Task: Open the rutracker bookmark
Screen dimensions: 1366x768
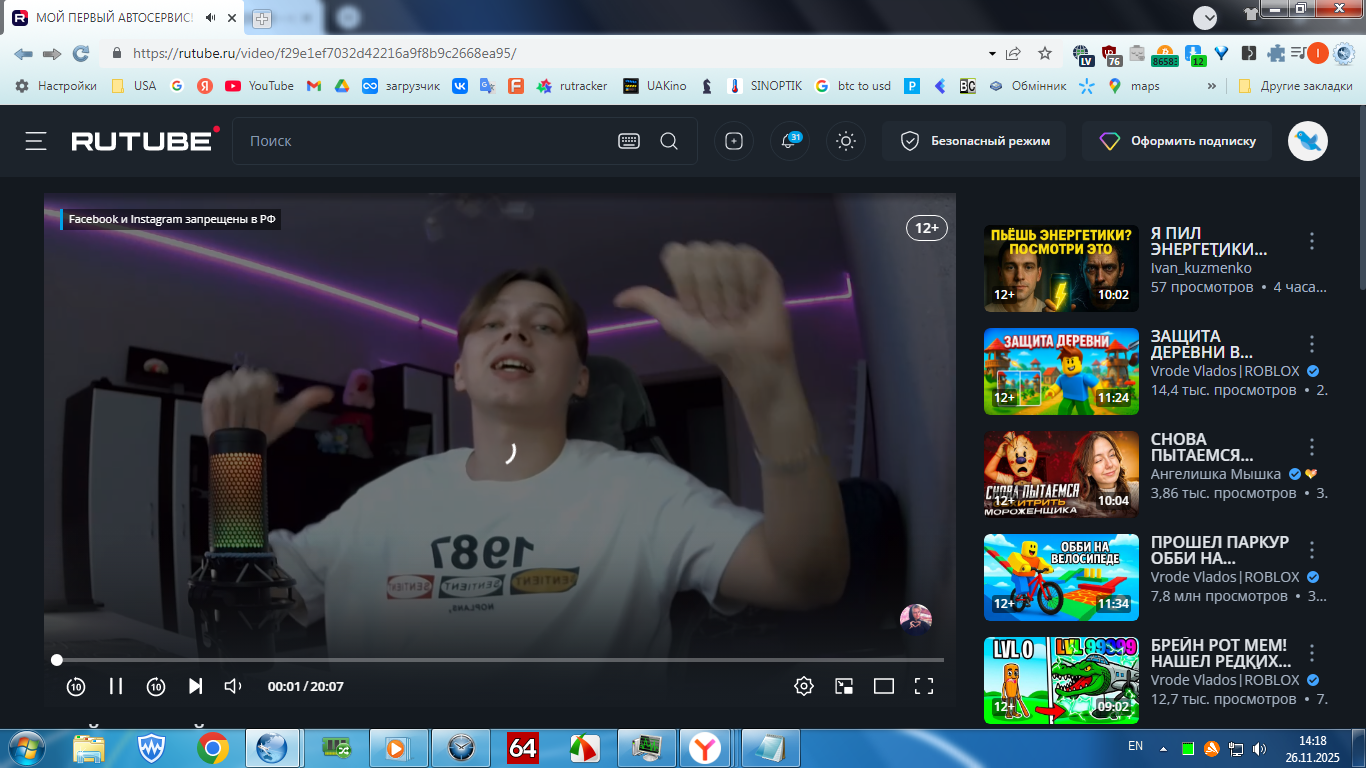Action: coord(572,86)
